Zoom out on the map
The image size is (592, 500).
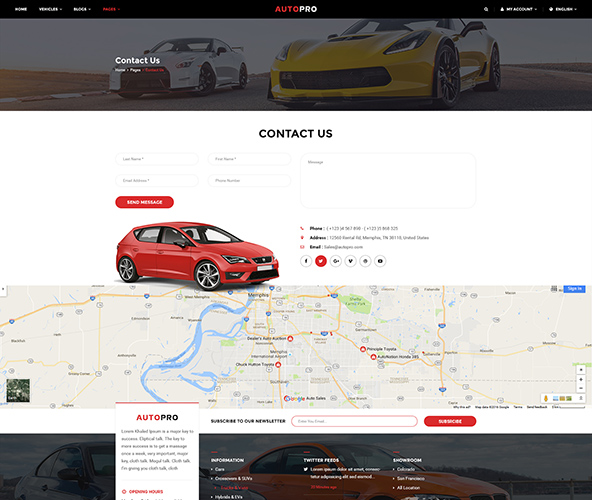pyautogui.click(x=581, y=388)
